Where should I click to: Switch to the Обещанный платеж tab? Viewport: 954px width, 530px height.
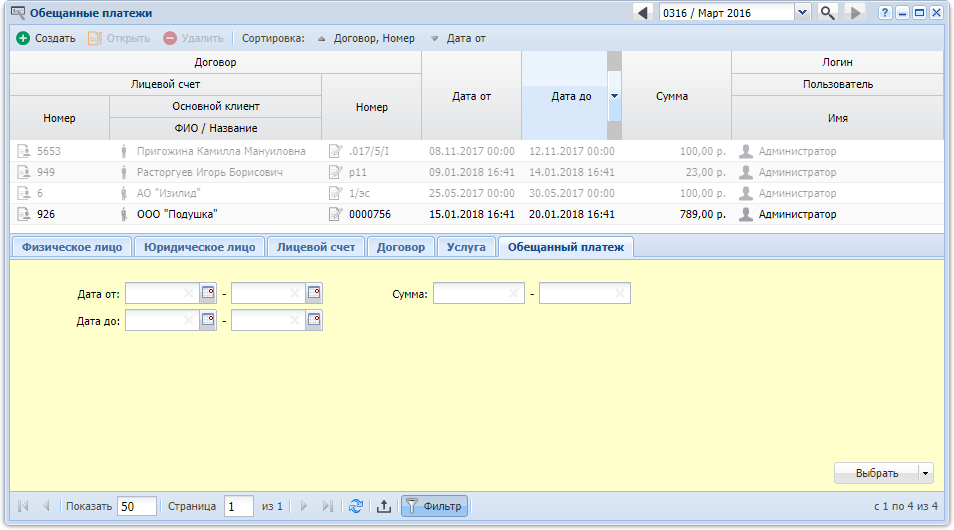click(x=566, y=247)
